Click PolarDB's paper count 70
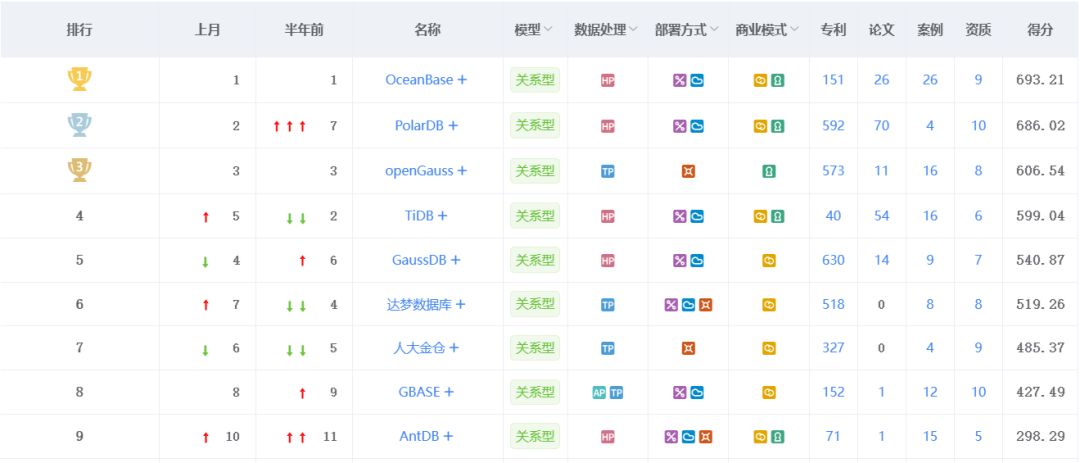This screenshot has height=463, width=1080. coord(882,126)
